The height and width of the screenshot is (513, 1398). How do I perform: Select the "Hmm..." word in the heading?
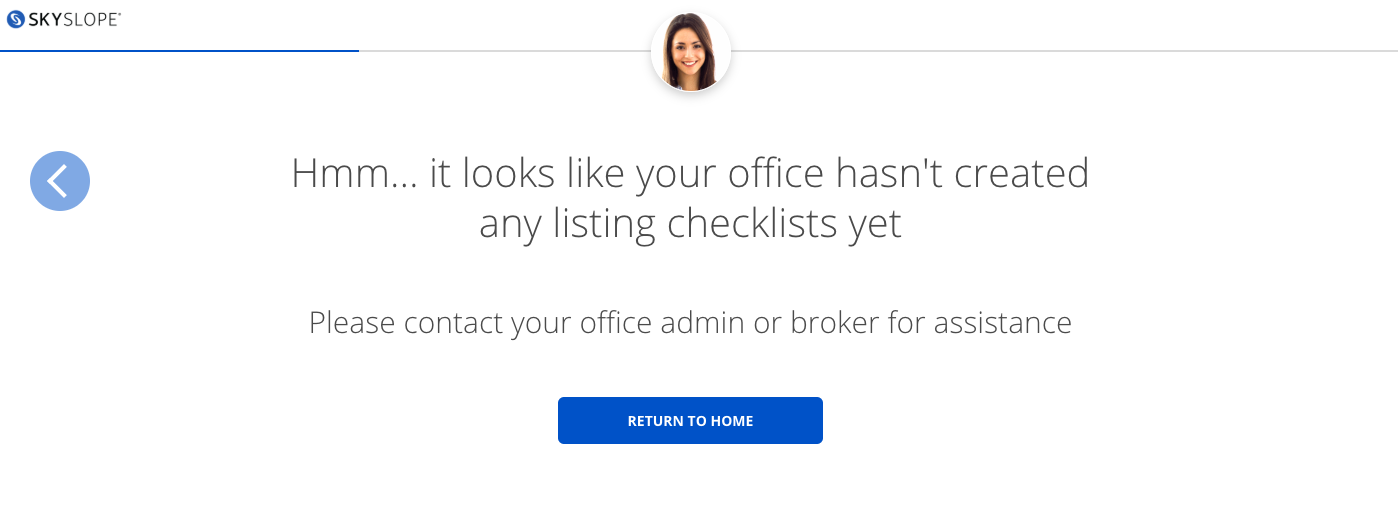point(353,174)
